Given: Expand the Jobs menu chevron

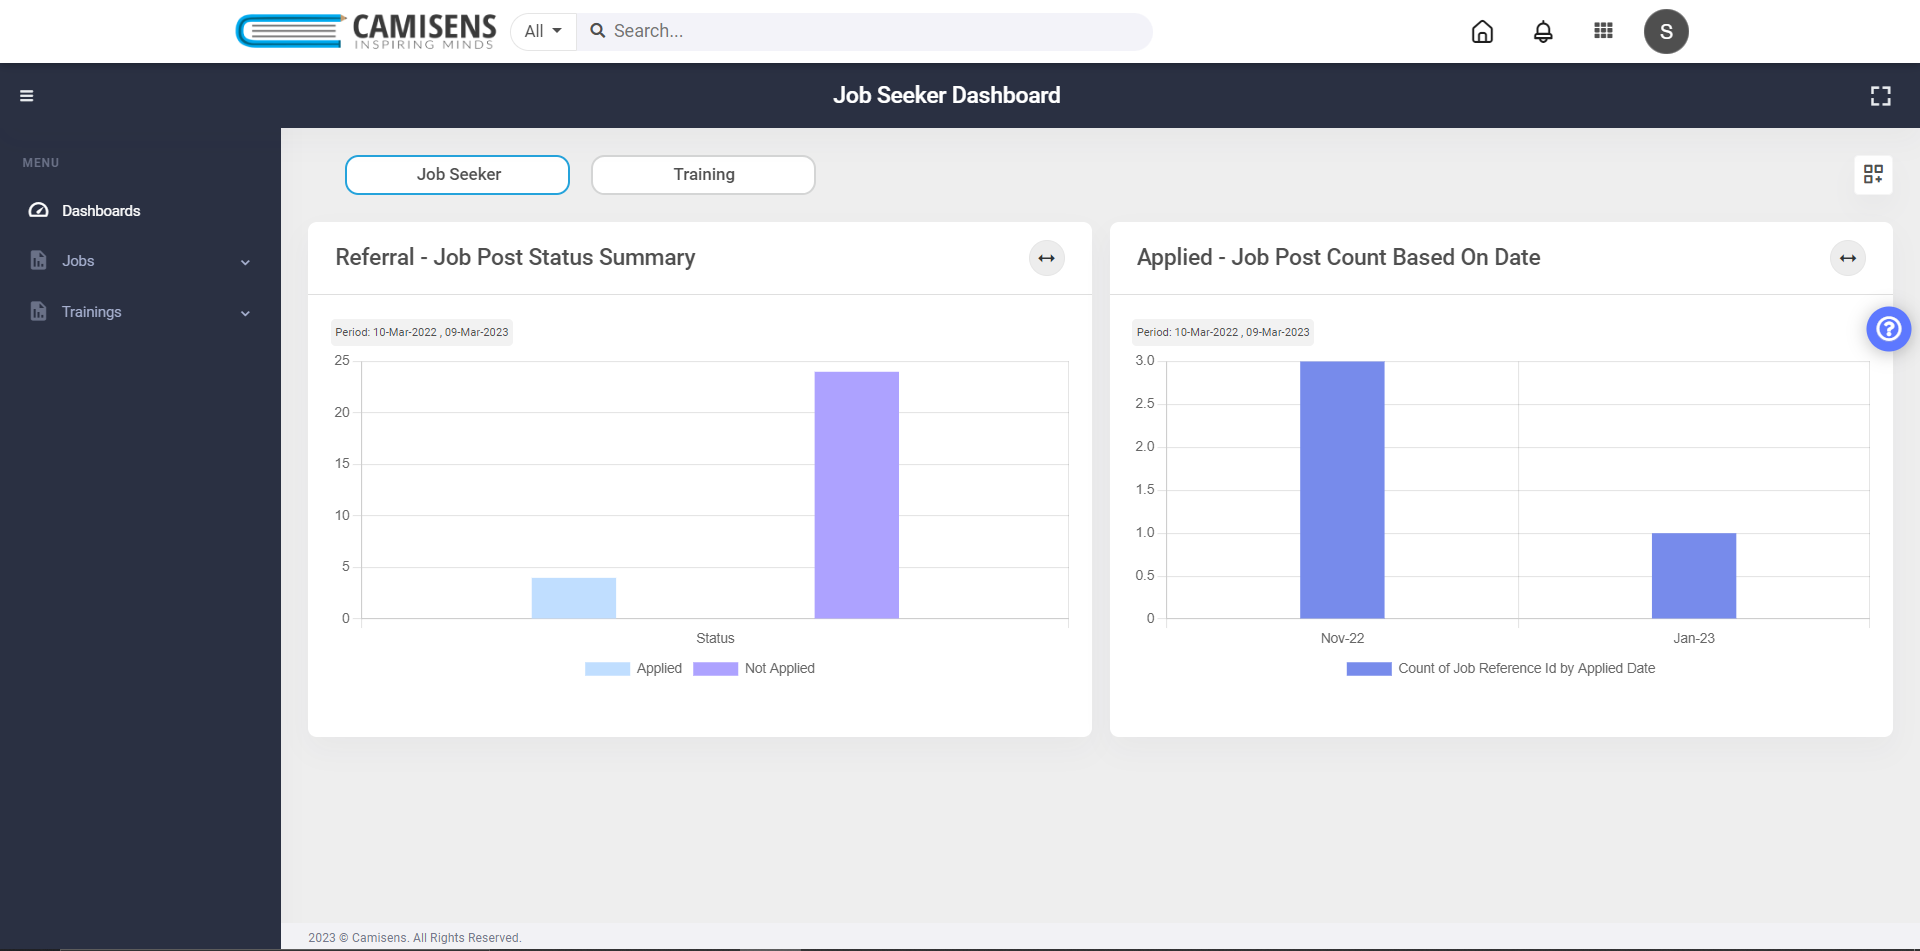Looking at the screenshot, I should click(x=245, y=262).
